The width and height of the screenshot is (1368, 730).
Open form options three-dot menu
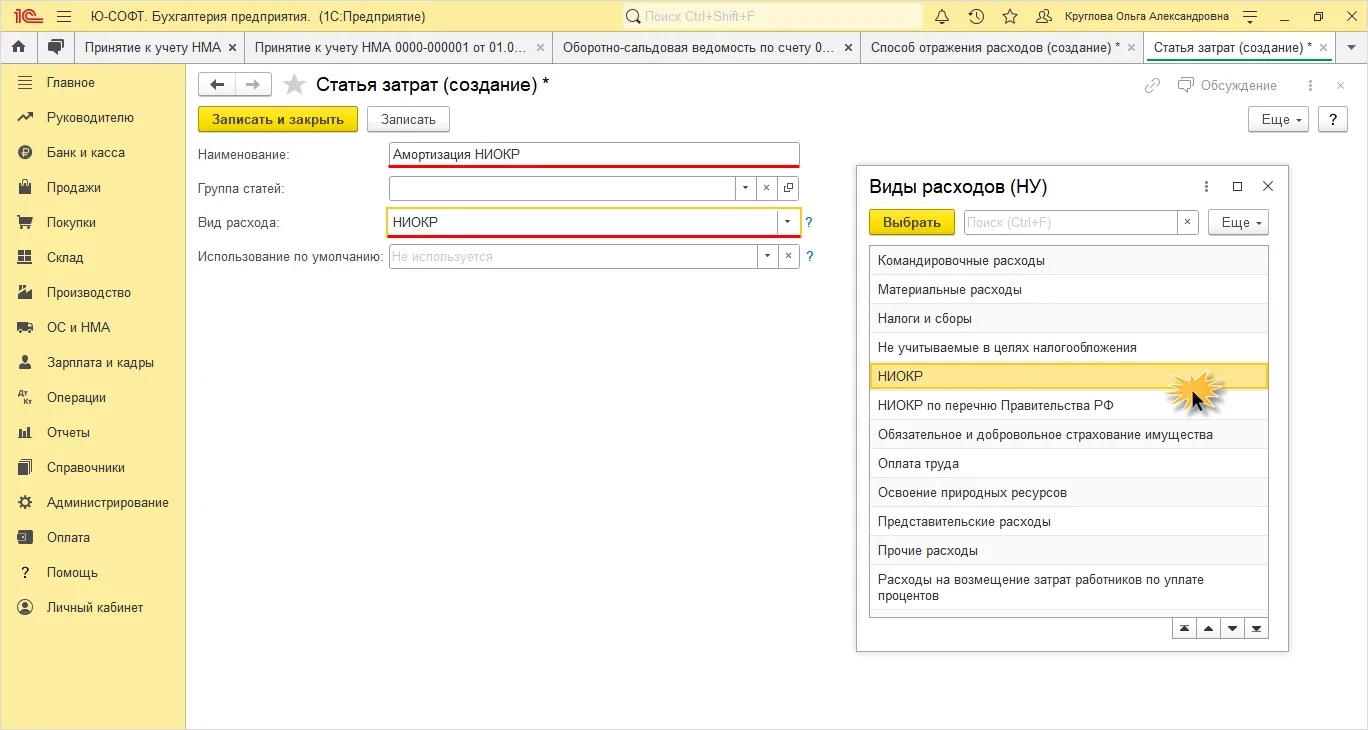pyautogui.click(x=1309, y=86)
